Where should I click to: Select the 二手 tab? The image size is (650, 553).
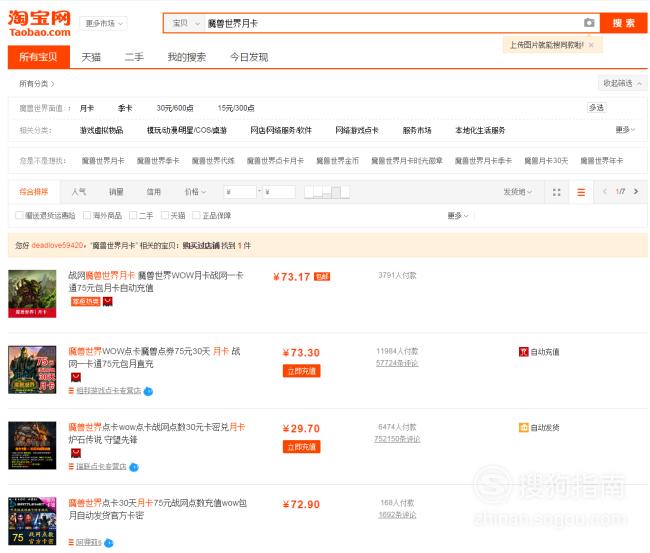pos(134,57)
